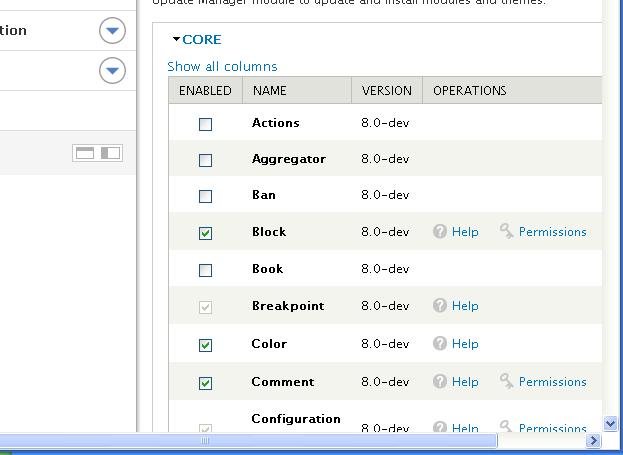
Task: Click horizontal scrollbar right arrow
Action: coord(594,440)
